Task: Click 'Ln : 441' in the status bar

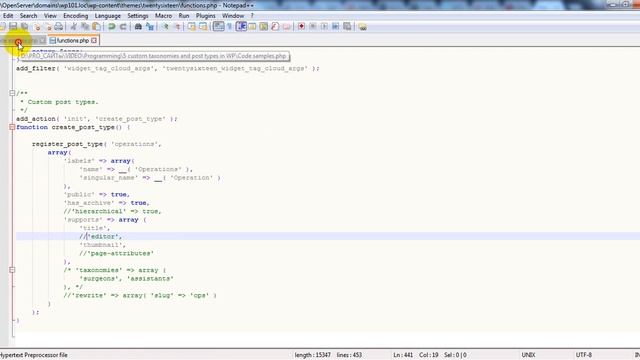Action: point(403,355)
